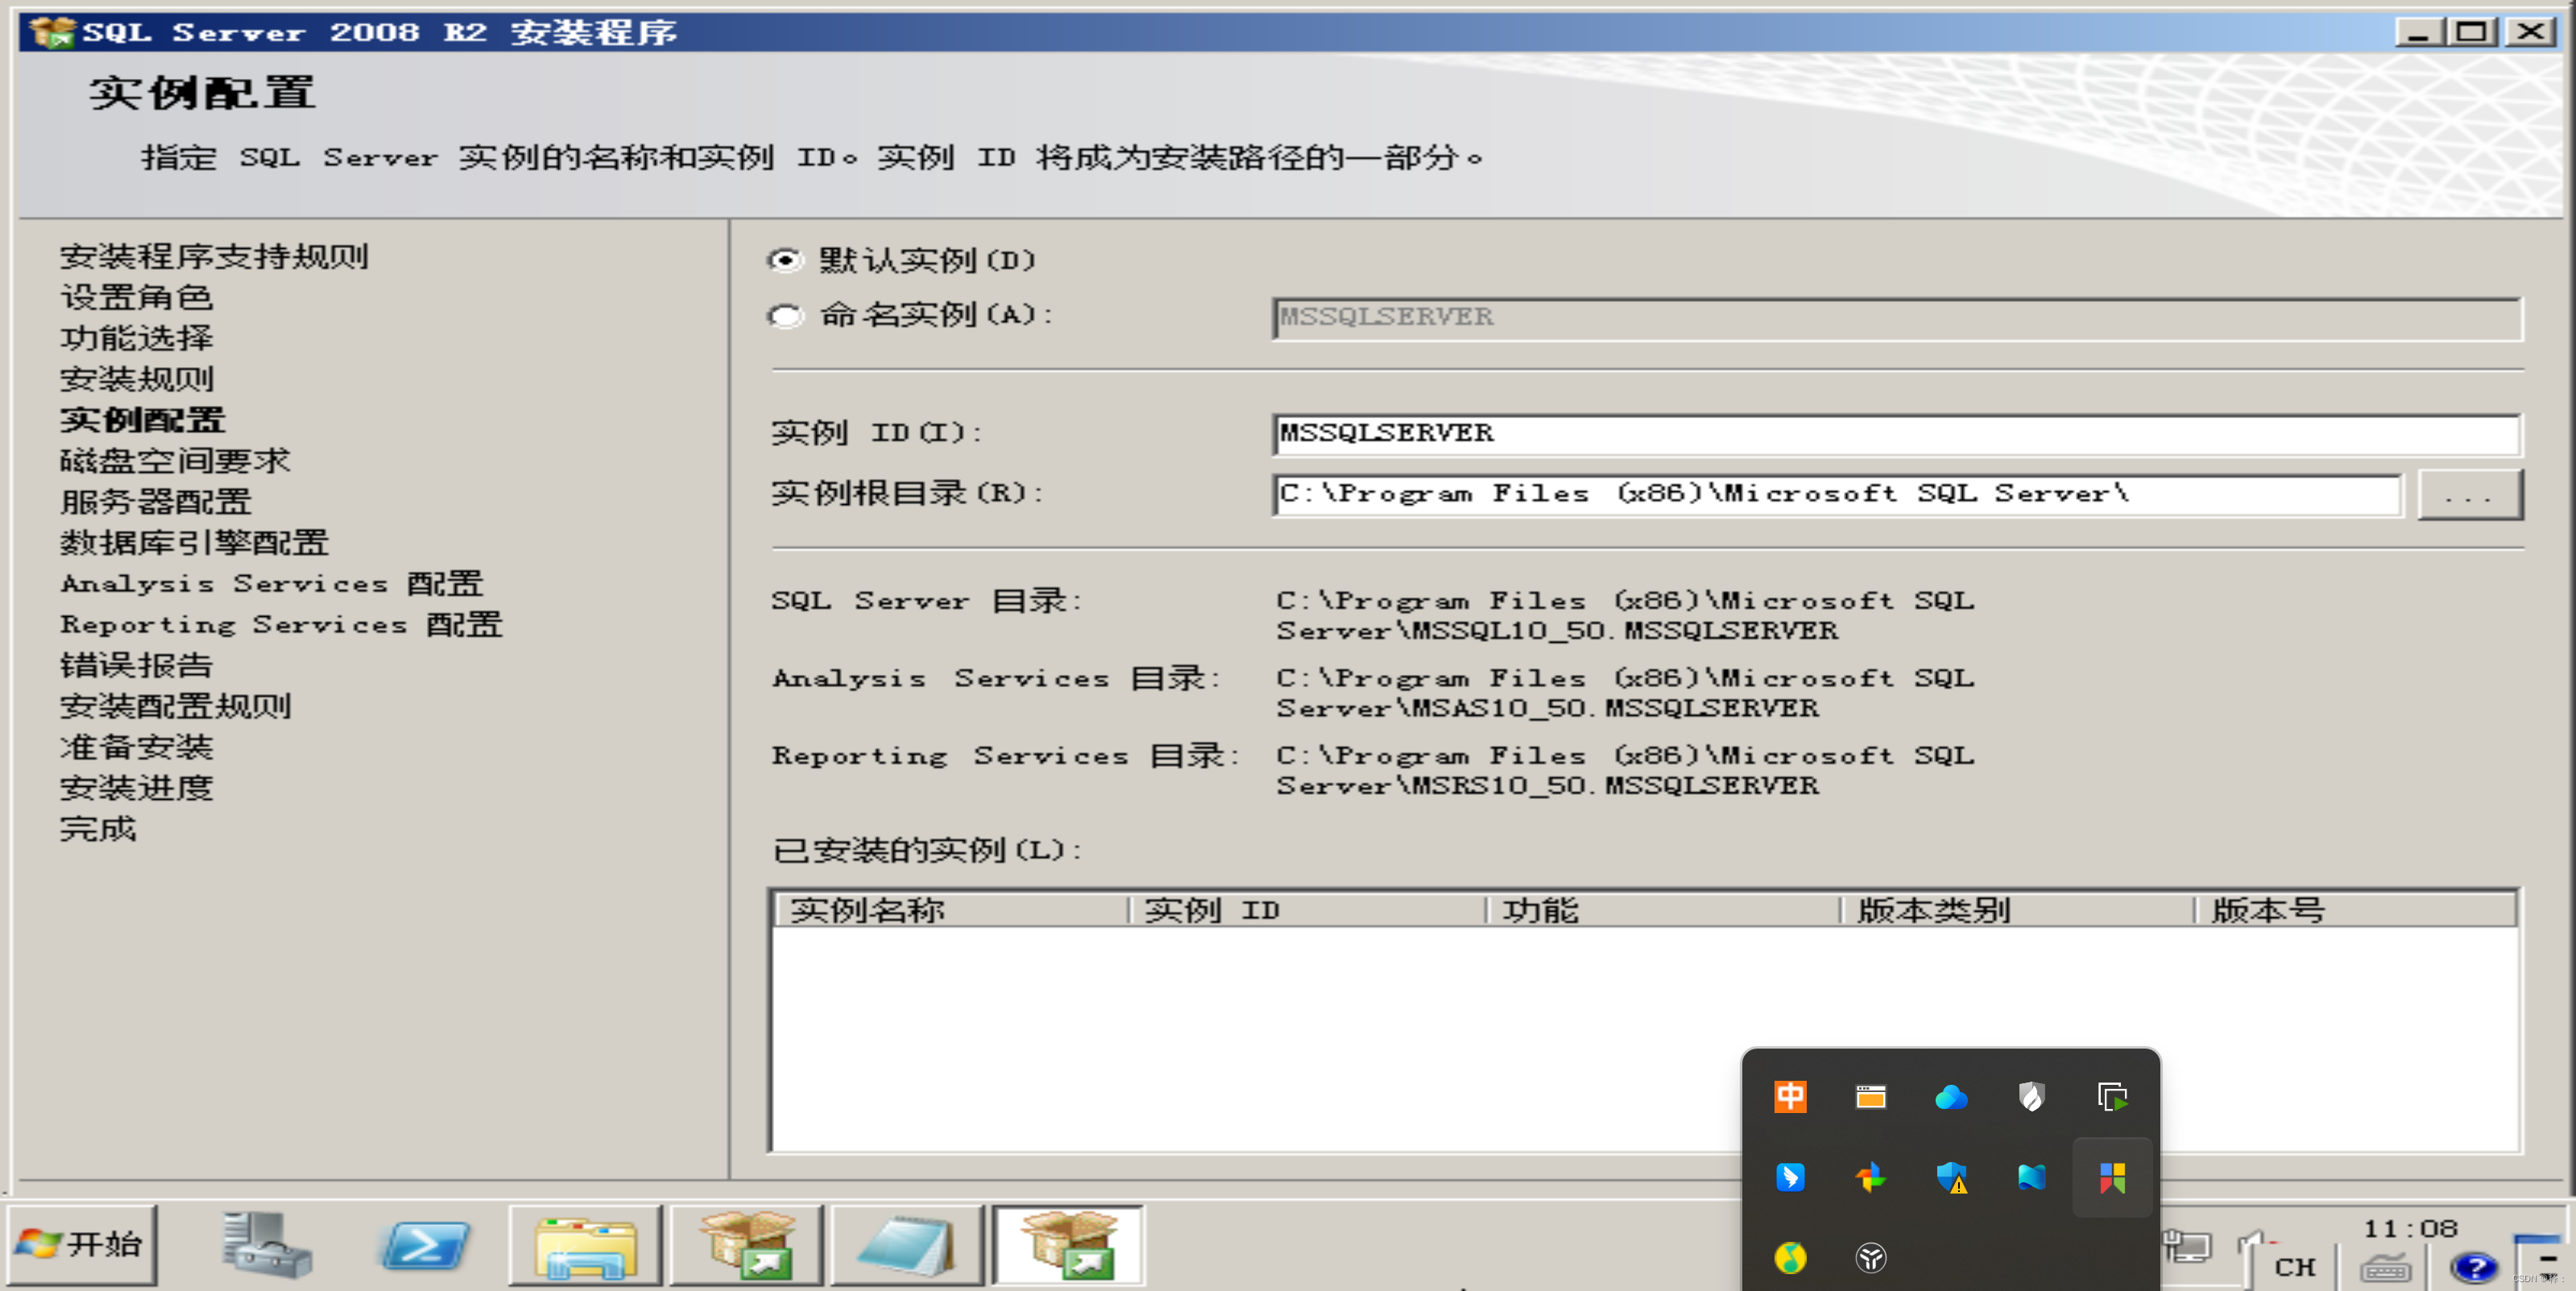The height and width of the screenshot is (1291, 2576).
Task: Click the SQL Server 目录 path ending MSSQL10_50.MSSQLSERVER
Action: coord(1625,616)
